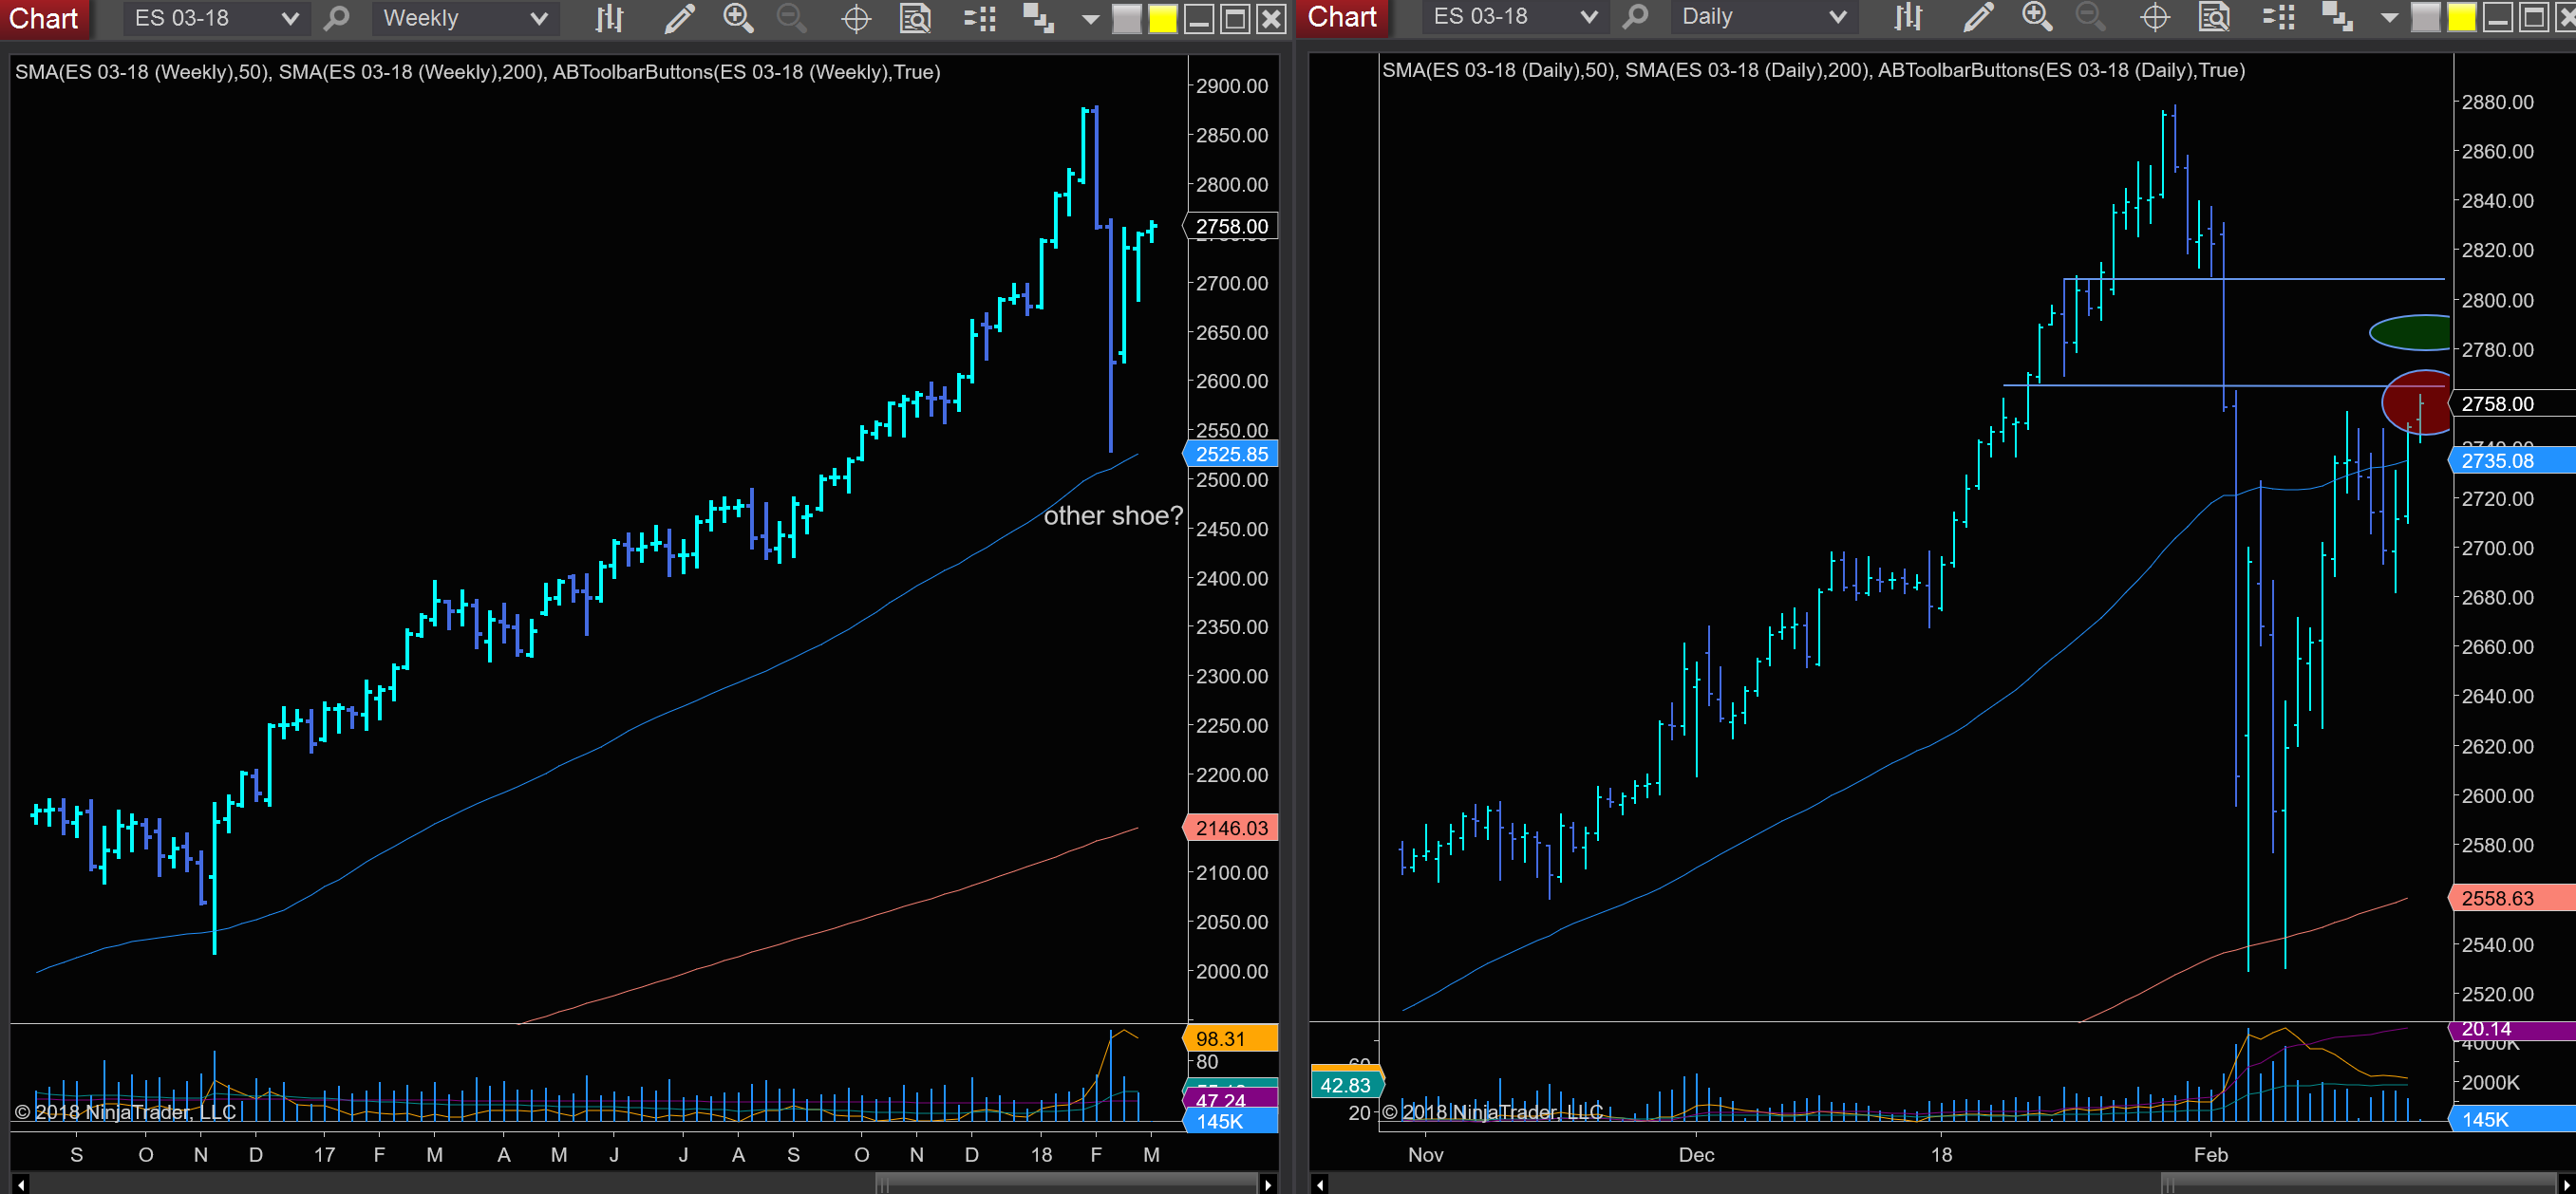Image resolution: width=2576 pixels, height=1194 pixels.
Task: Open drawing tools pencil on Weekly chart
Action: (x=679, y=18)
